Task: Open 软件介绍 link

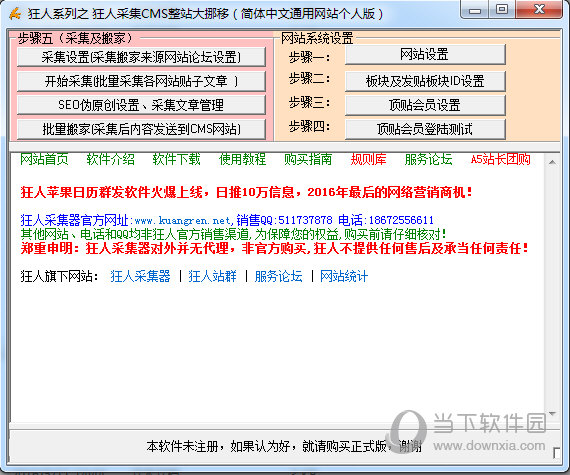Action: [111, 159]
